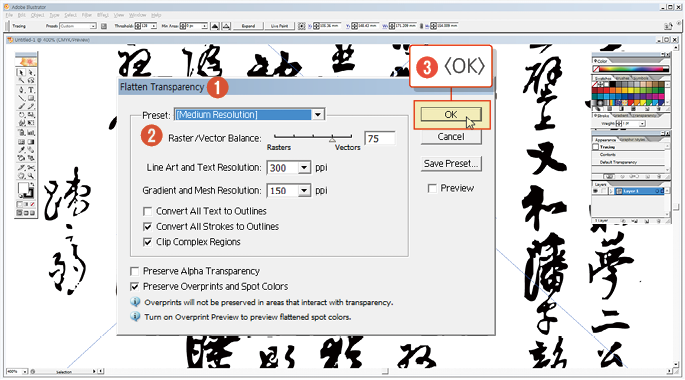
Task: Select the Direct Selection tool
Action: coord(31,73)
